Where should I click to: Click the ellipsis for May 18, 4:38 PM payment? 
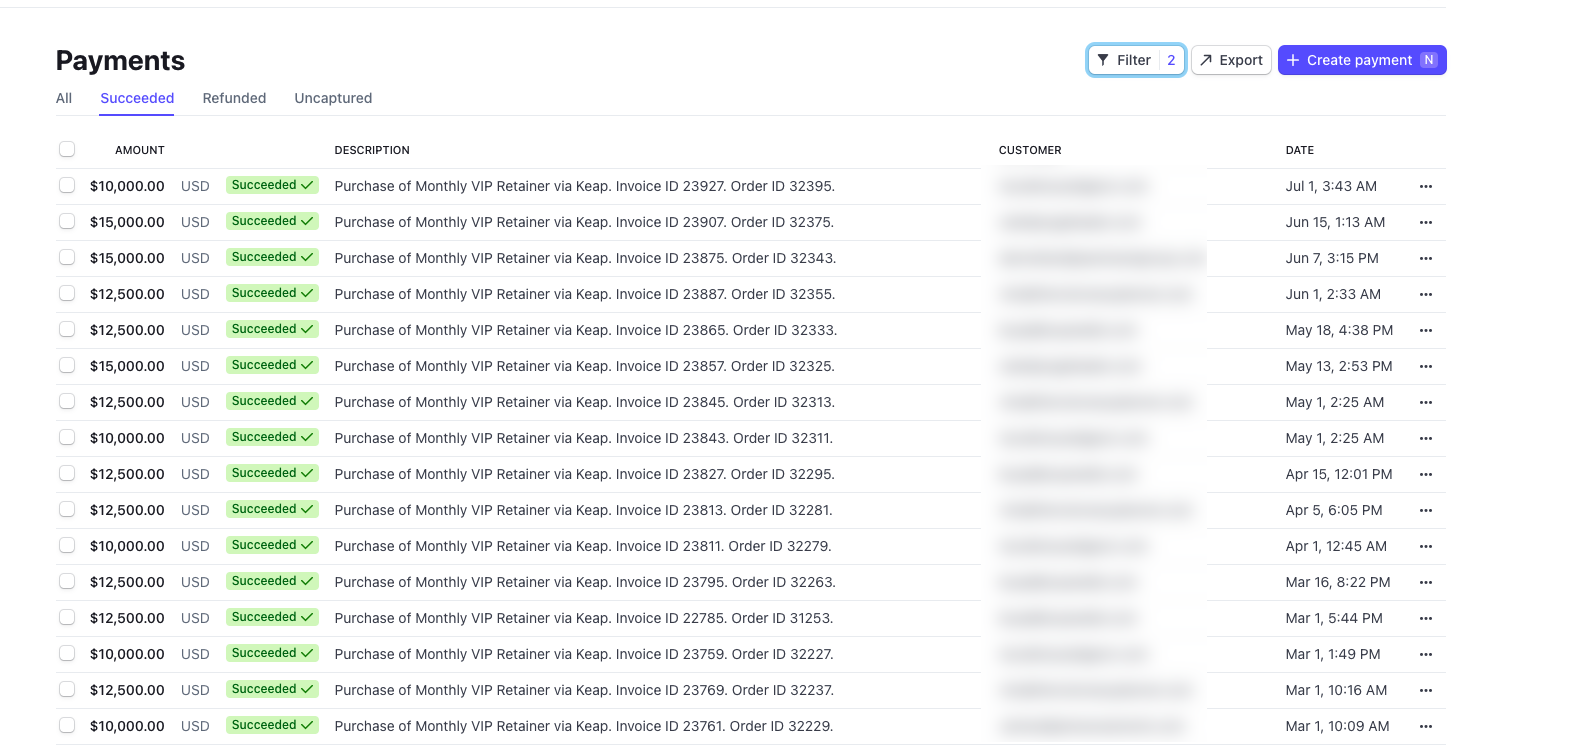click(1425, 330)
